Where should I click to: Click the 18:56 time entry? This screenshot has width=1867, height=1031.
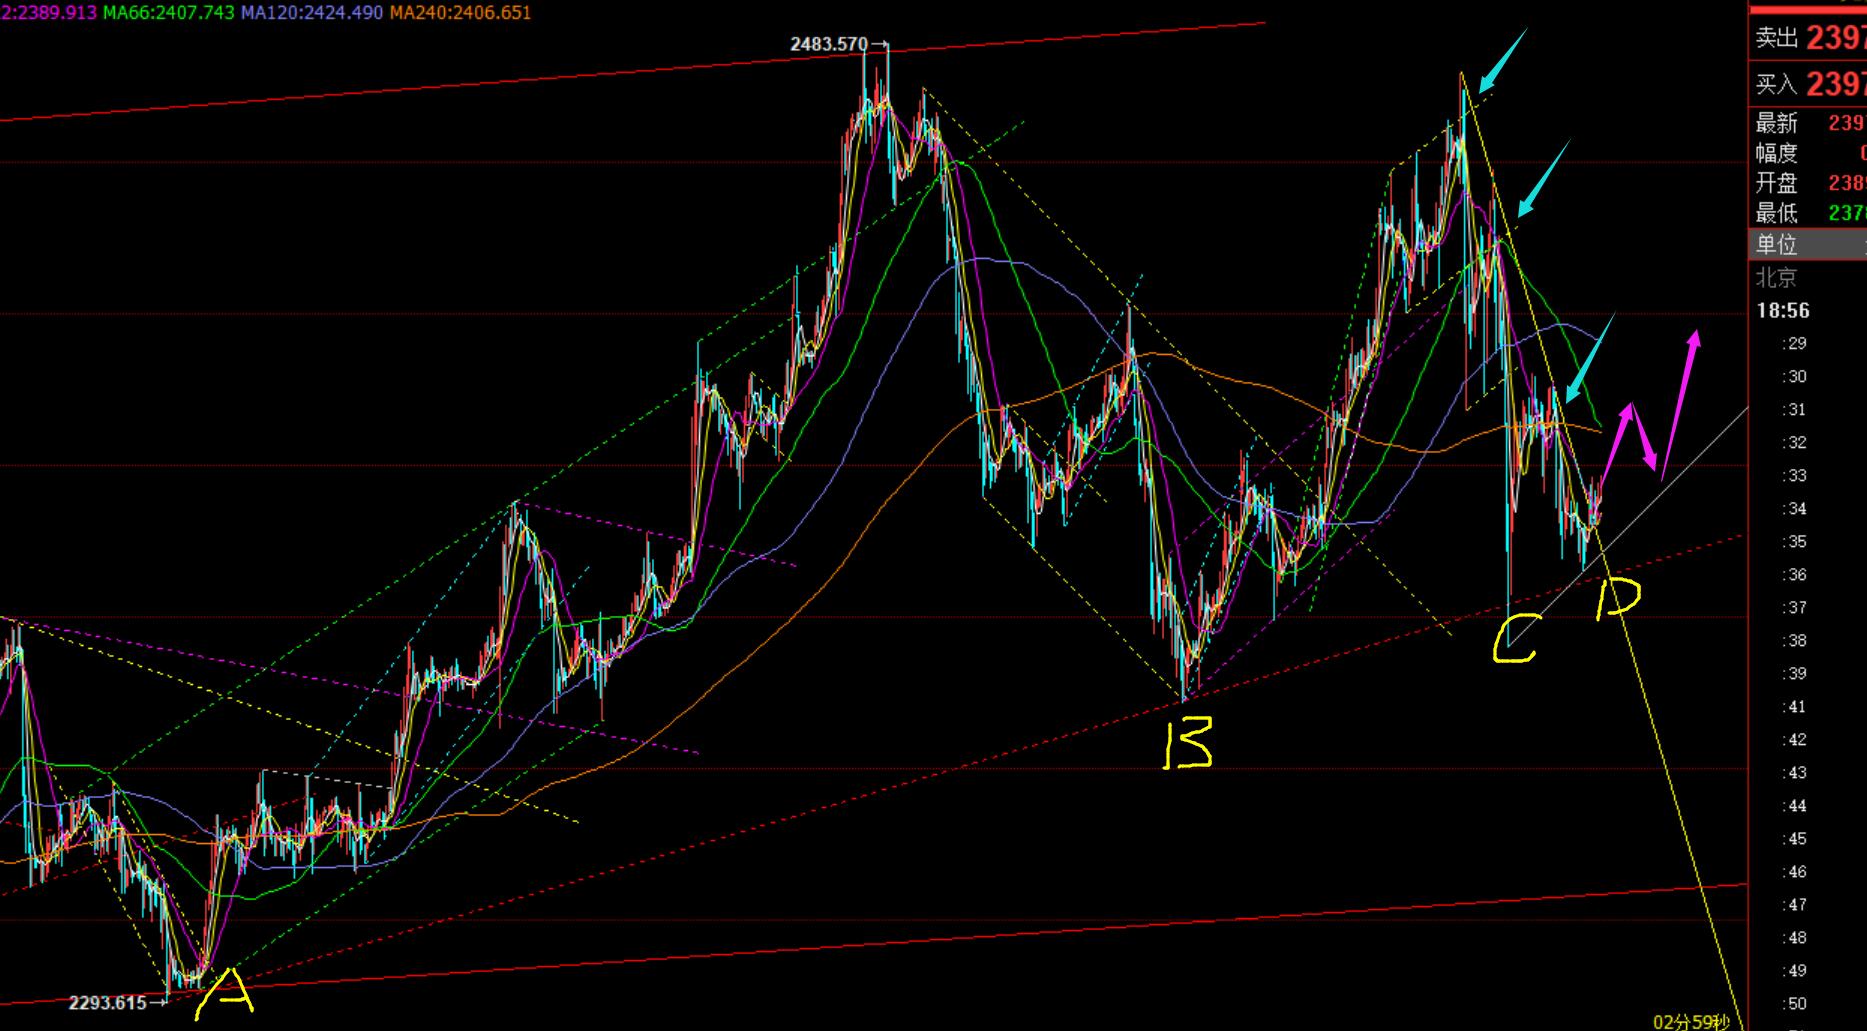point(1783,311)
